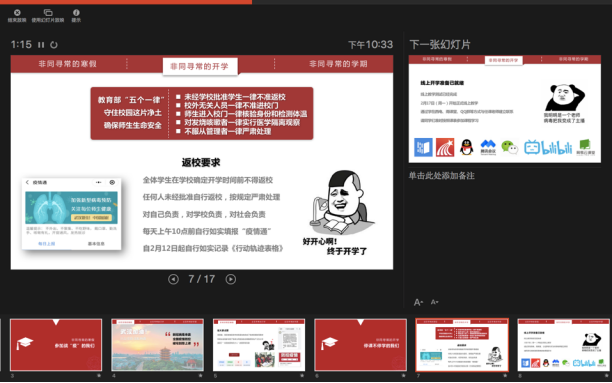Click the next slide preview panel
This screenshot has height=383, width=612.
[x=505, y=109]
